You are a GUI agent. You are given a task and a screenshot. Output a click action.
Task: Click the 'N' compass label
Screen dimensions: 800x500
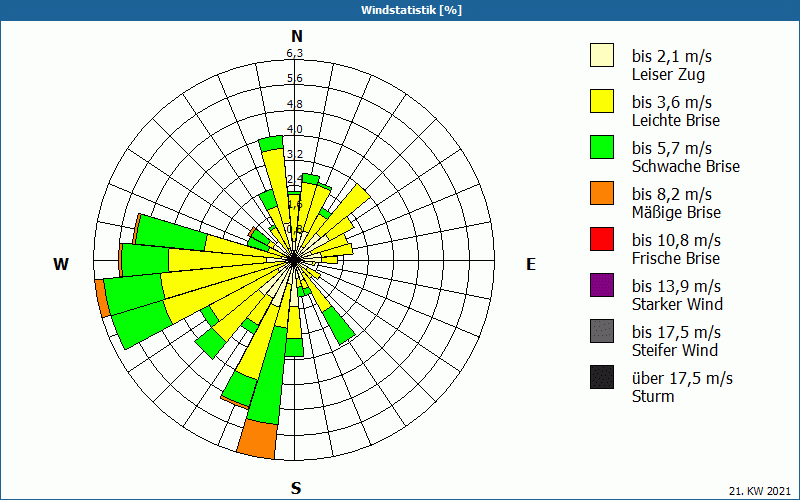297,36
